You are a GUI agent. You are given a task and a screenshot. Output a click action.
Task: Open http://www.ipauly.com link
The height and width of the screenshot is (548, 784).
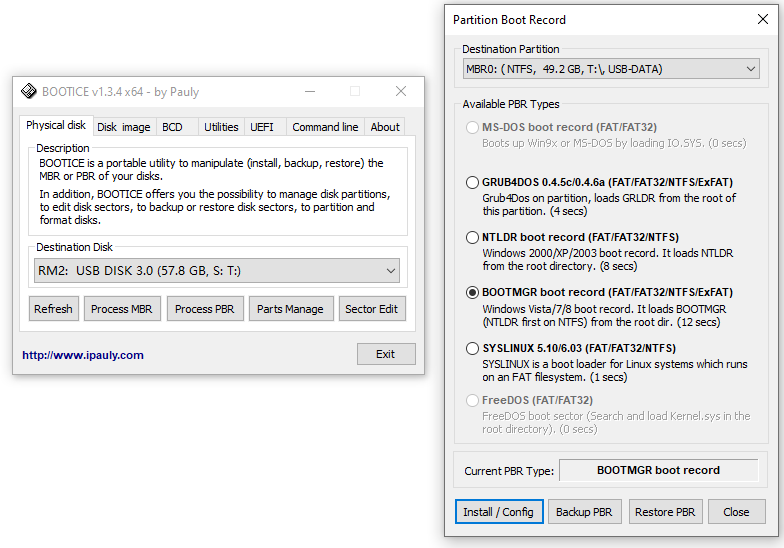point(83,355)
